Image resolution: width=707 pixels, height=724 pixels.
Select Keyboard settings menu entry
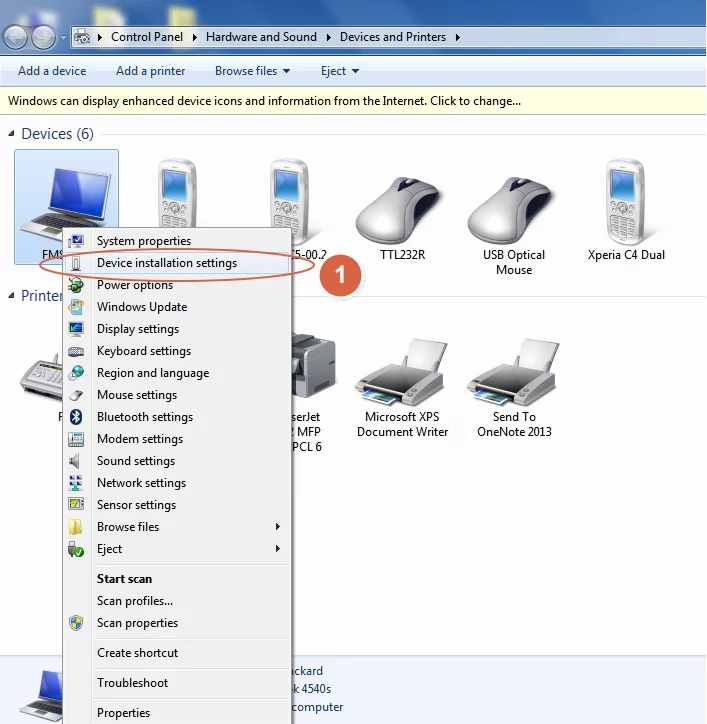tap(176, 351)
